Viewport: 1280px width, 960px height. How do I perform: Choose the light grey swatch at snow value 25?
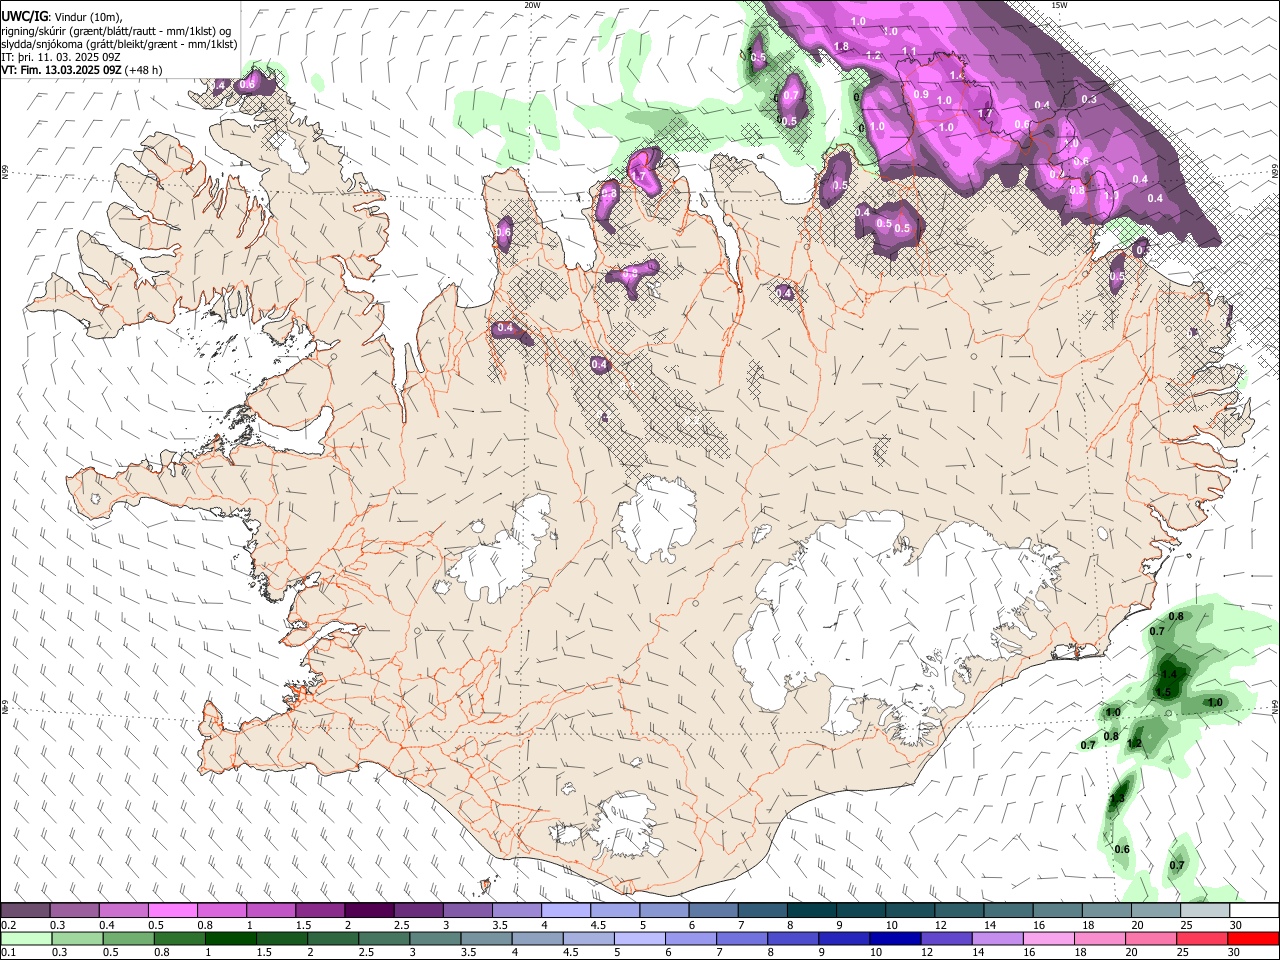coord(1205,911)
